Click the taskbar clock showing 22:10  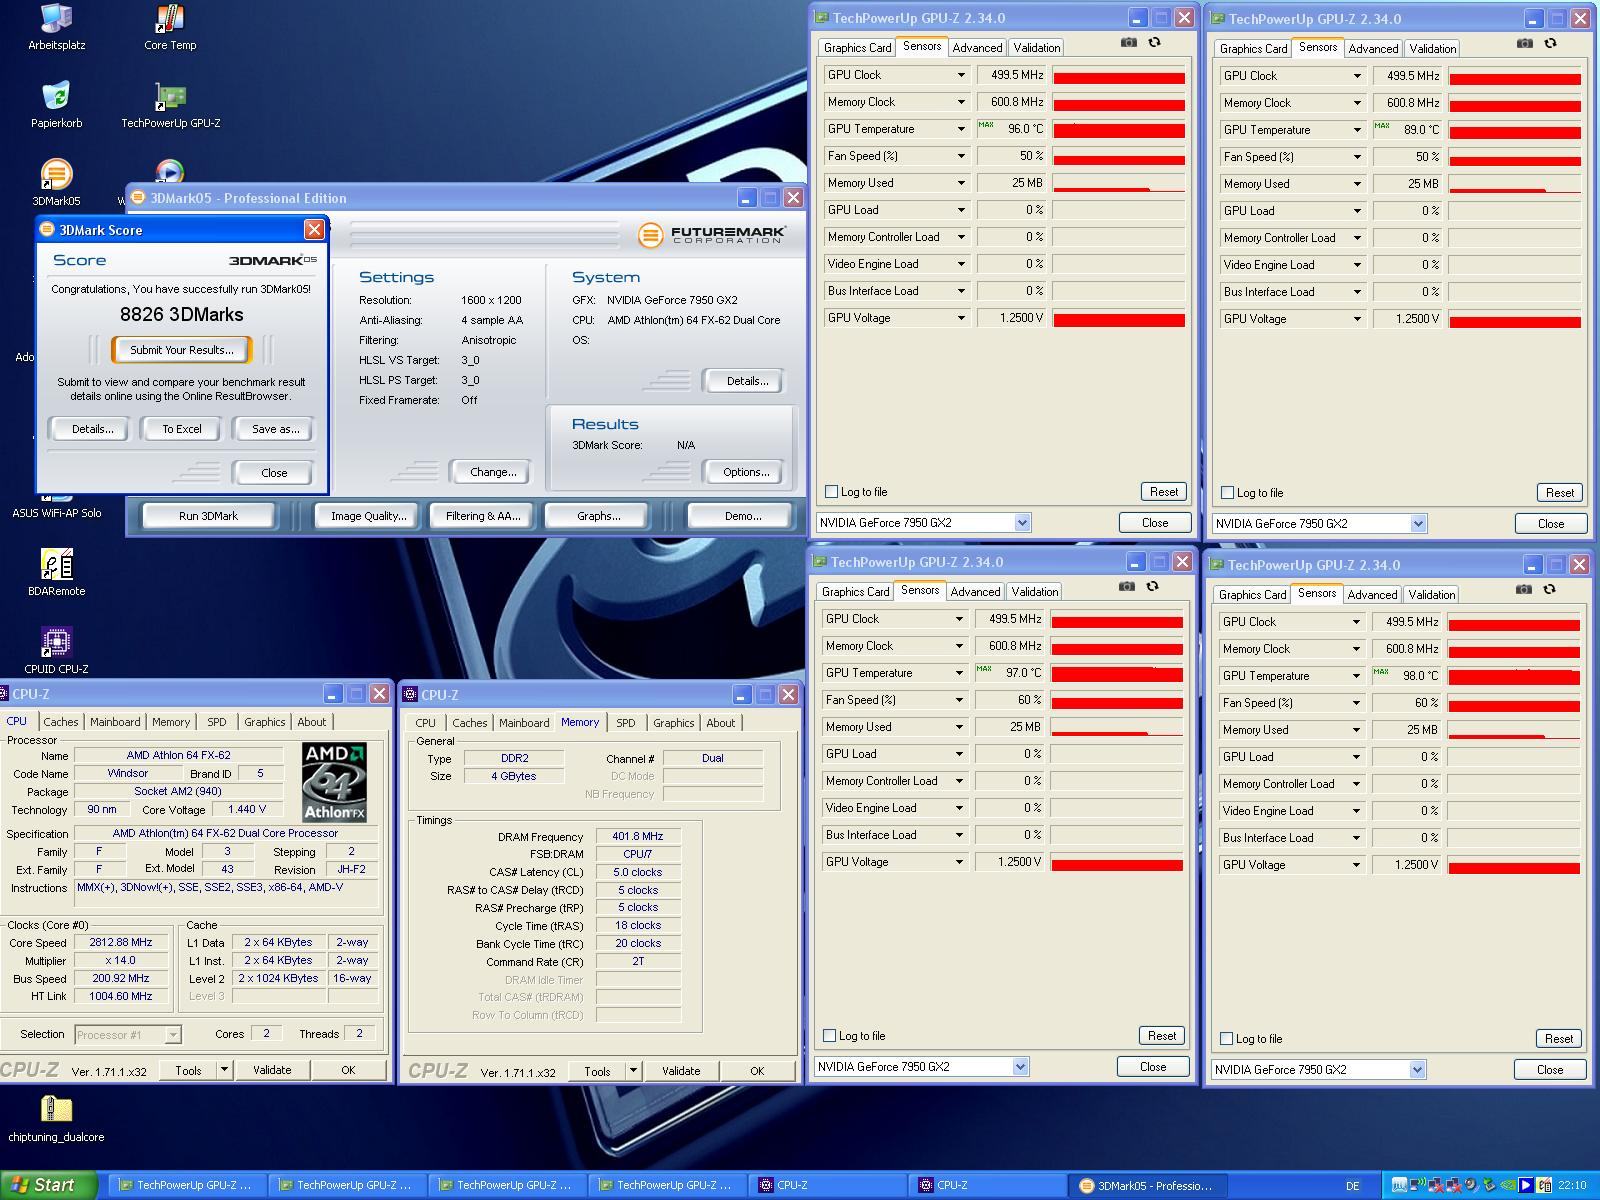1572,1185
